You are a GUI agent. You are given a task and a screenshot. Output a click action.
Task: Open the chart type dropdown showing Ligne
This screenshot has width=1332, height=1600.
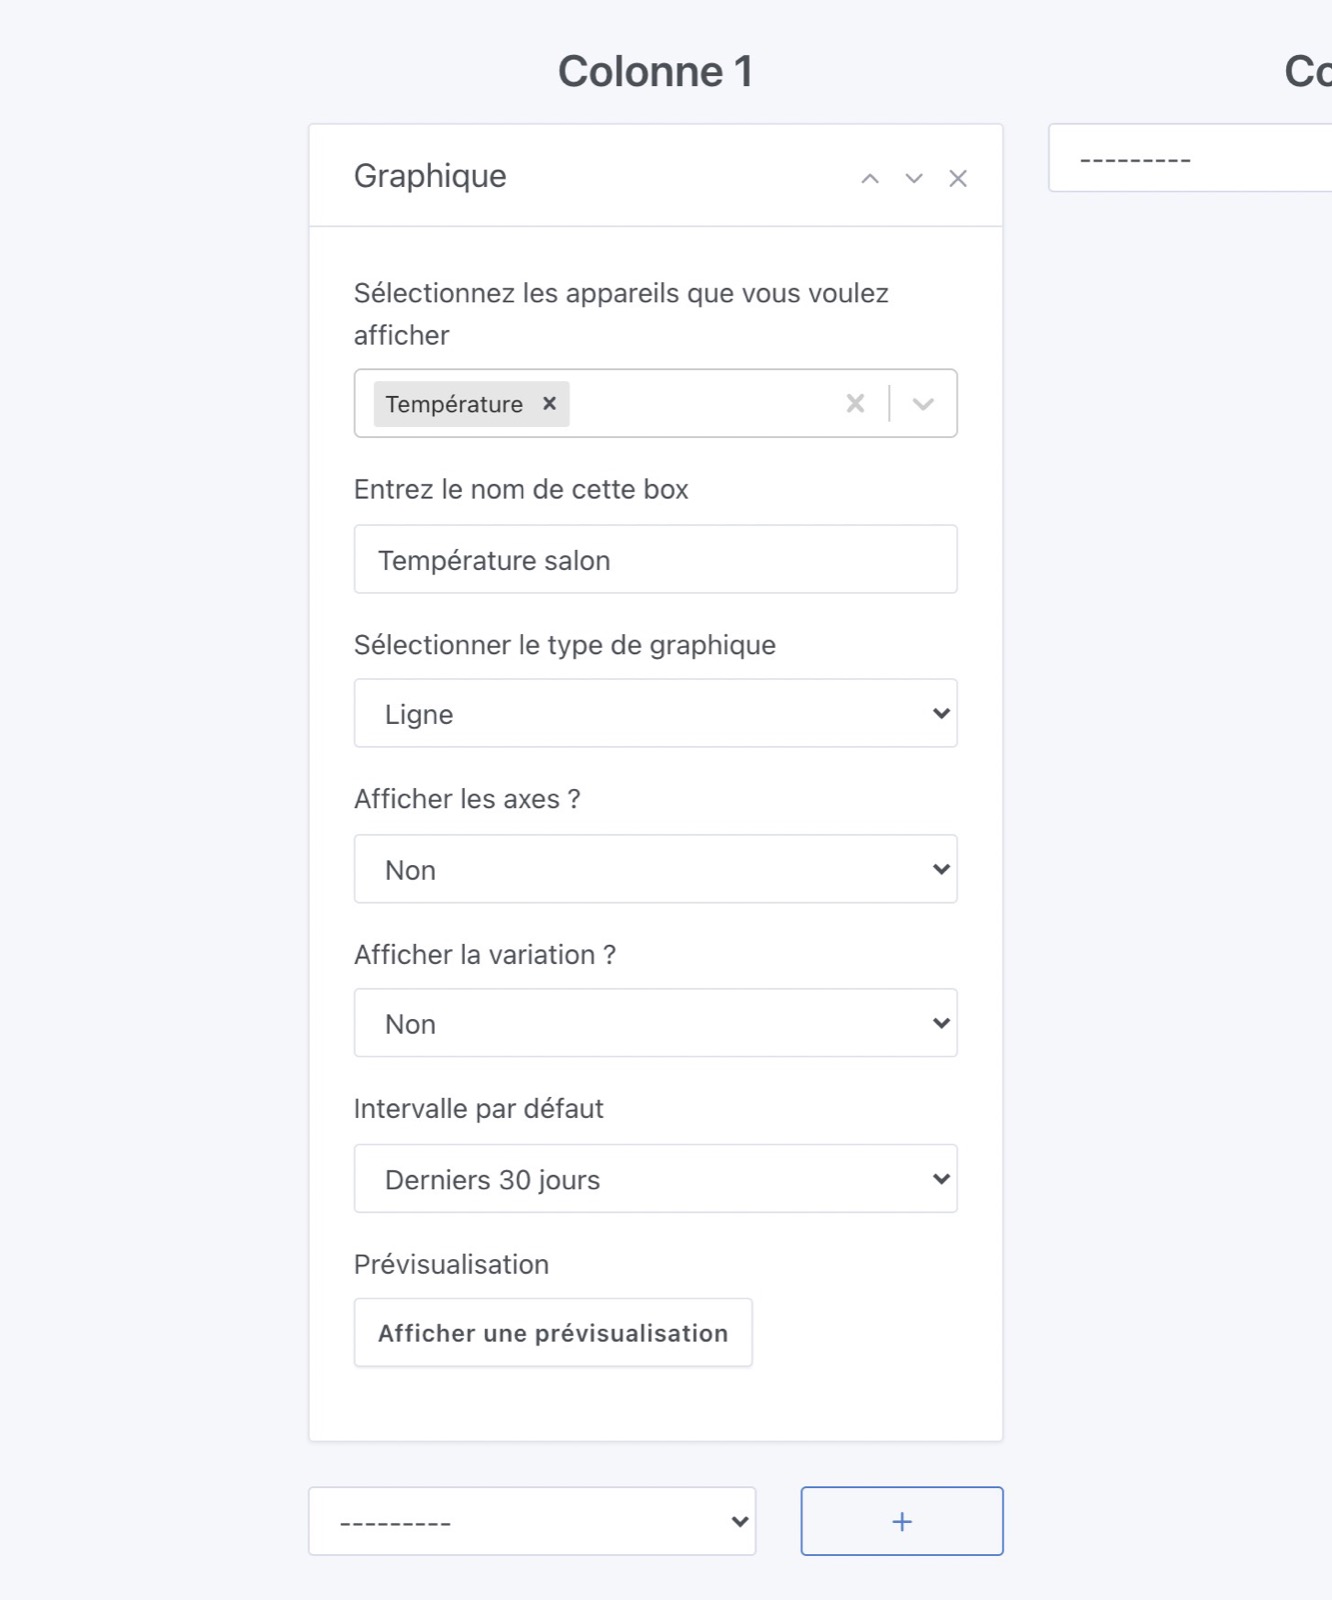(x=655, y=712)
